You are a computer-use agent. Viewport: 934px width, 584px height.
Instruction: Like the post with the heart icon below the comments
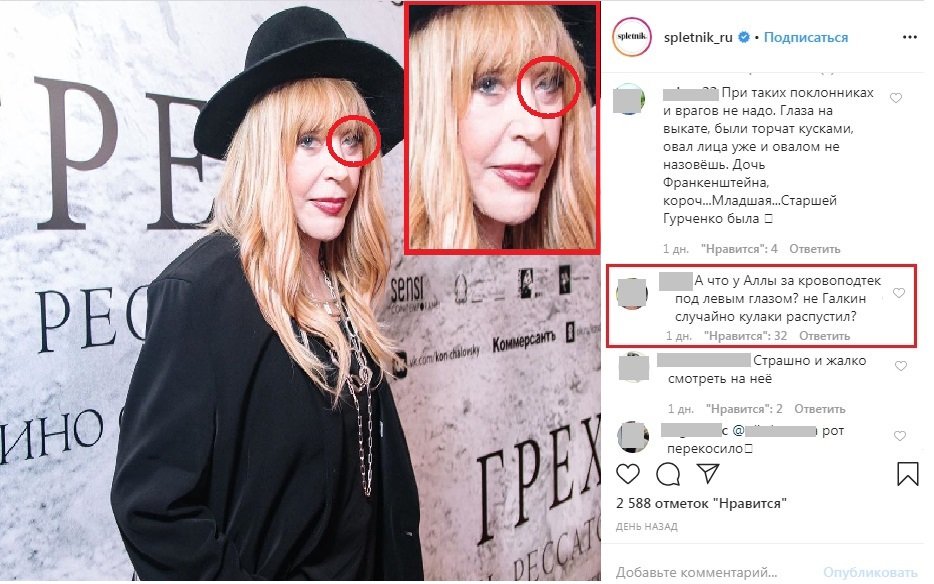coord(628,474)
